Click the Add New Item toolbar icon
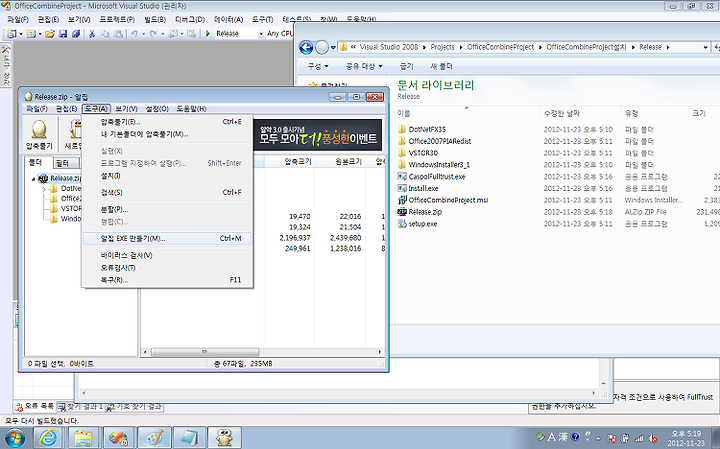Screen dimensions: 720x449 click(x=31, y=34)
